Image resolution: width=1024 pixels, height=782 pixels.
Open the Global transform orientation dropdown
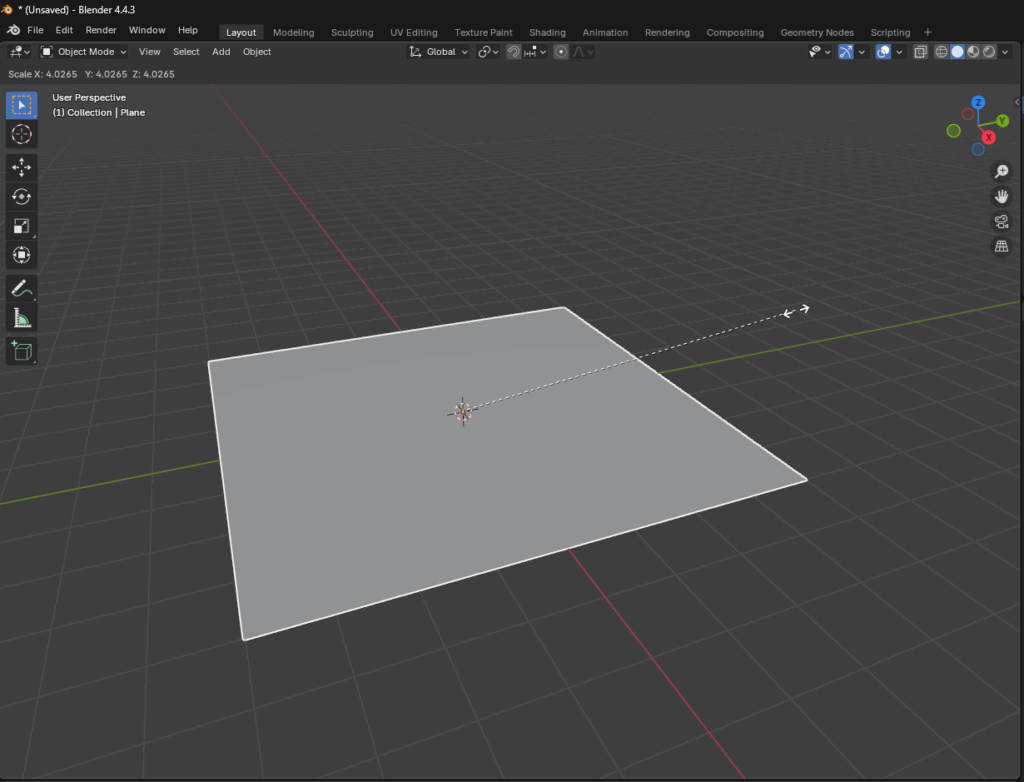(438, 52)
